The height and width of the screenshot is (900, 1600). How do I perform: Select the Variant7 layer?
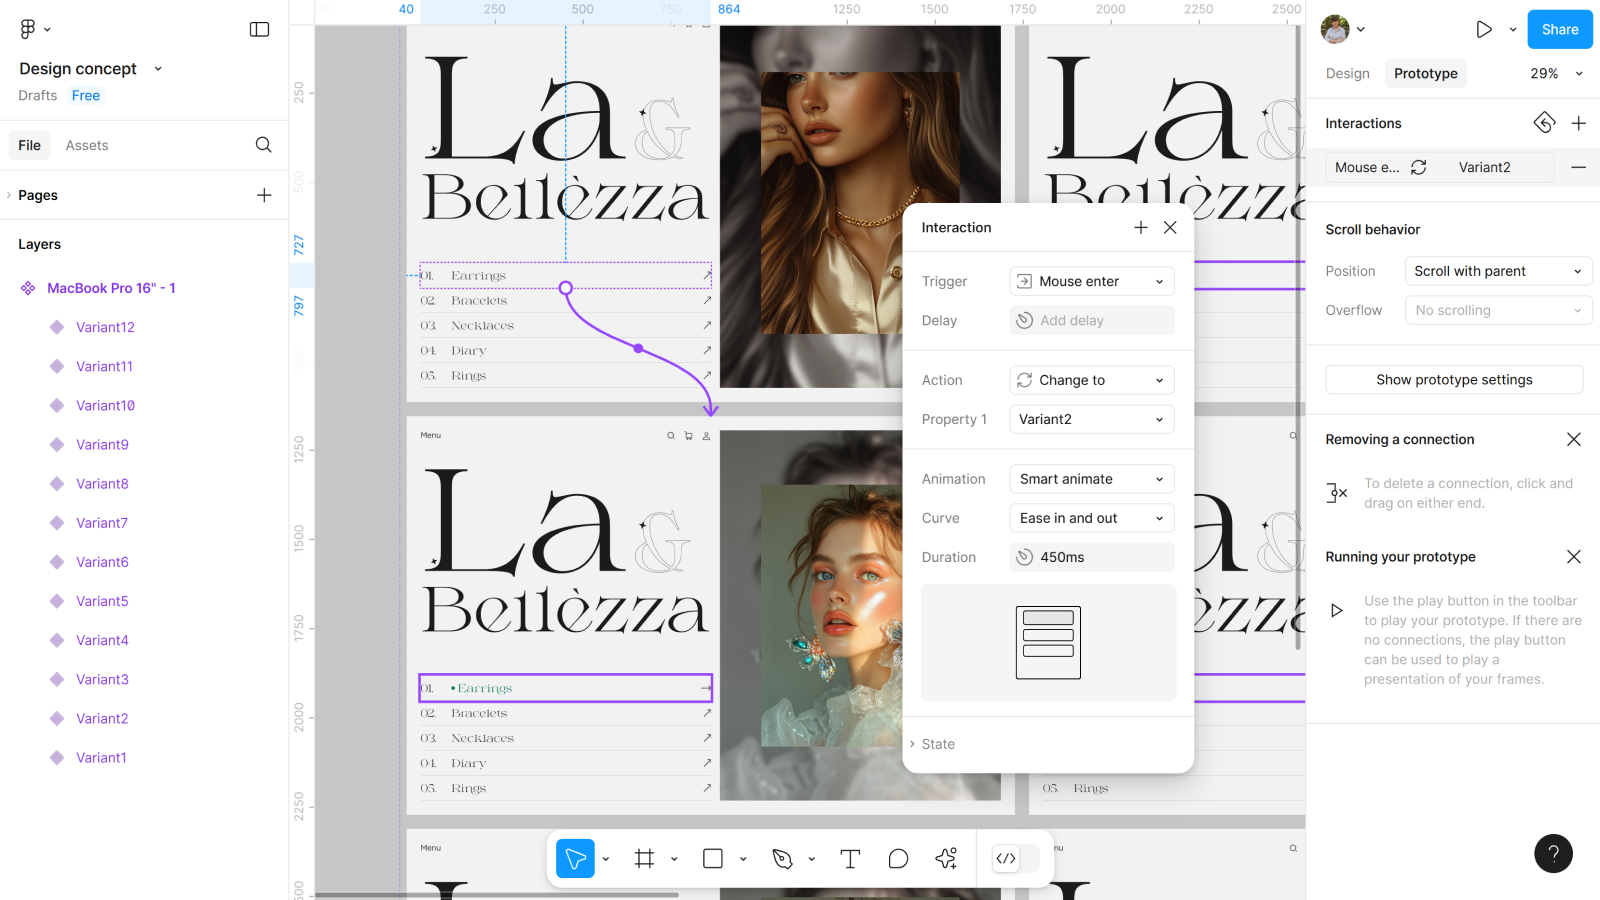click(x=102, y=523)
